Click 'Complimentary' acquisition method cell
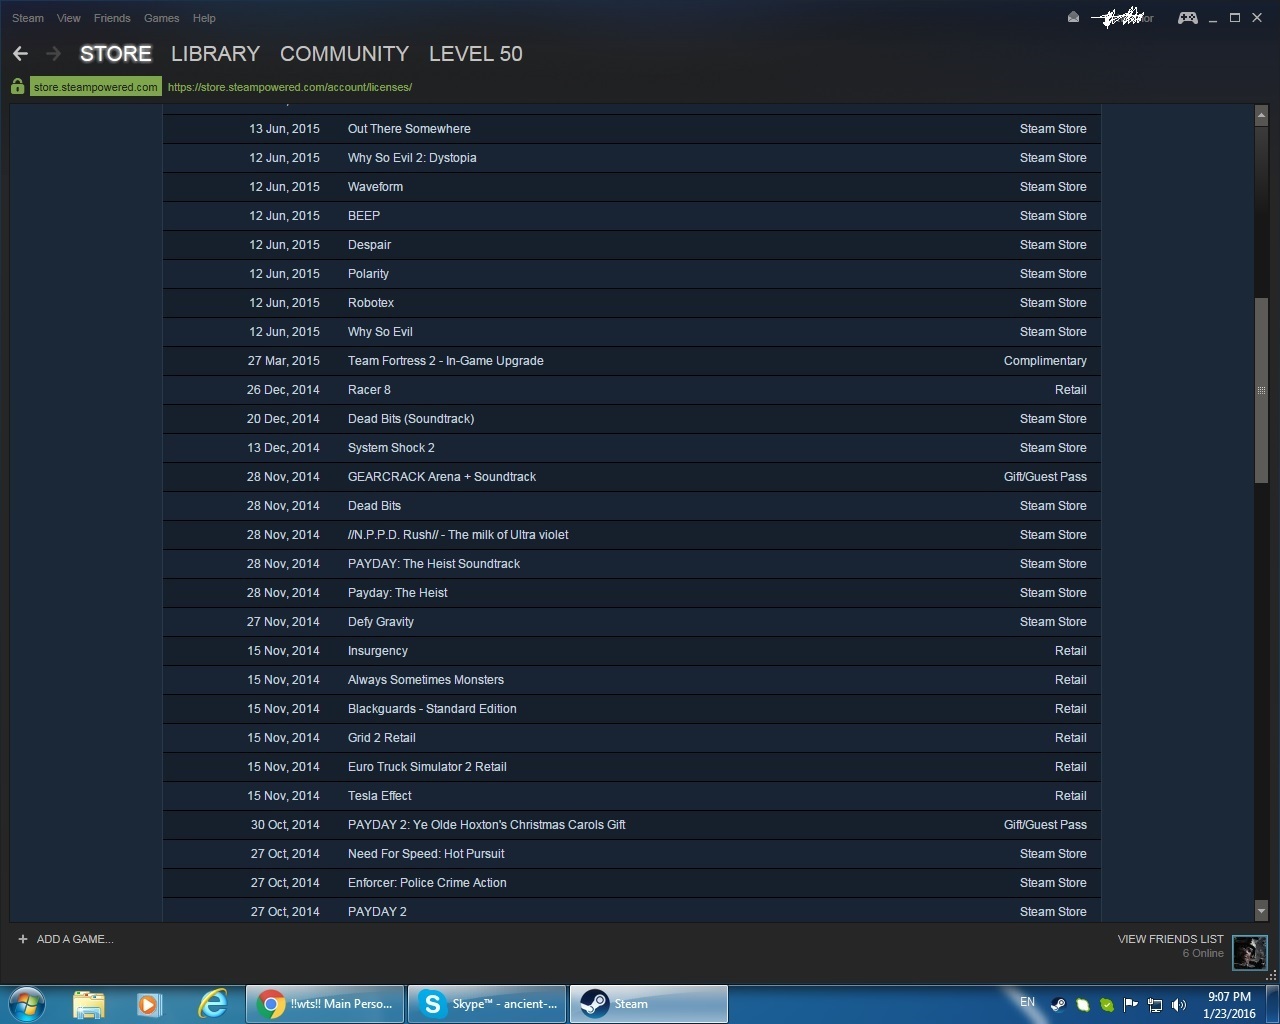Viewport: 1280px width, 1024px height. (x=1045, y=361)
